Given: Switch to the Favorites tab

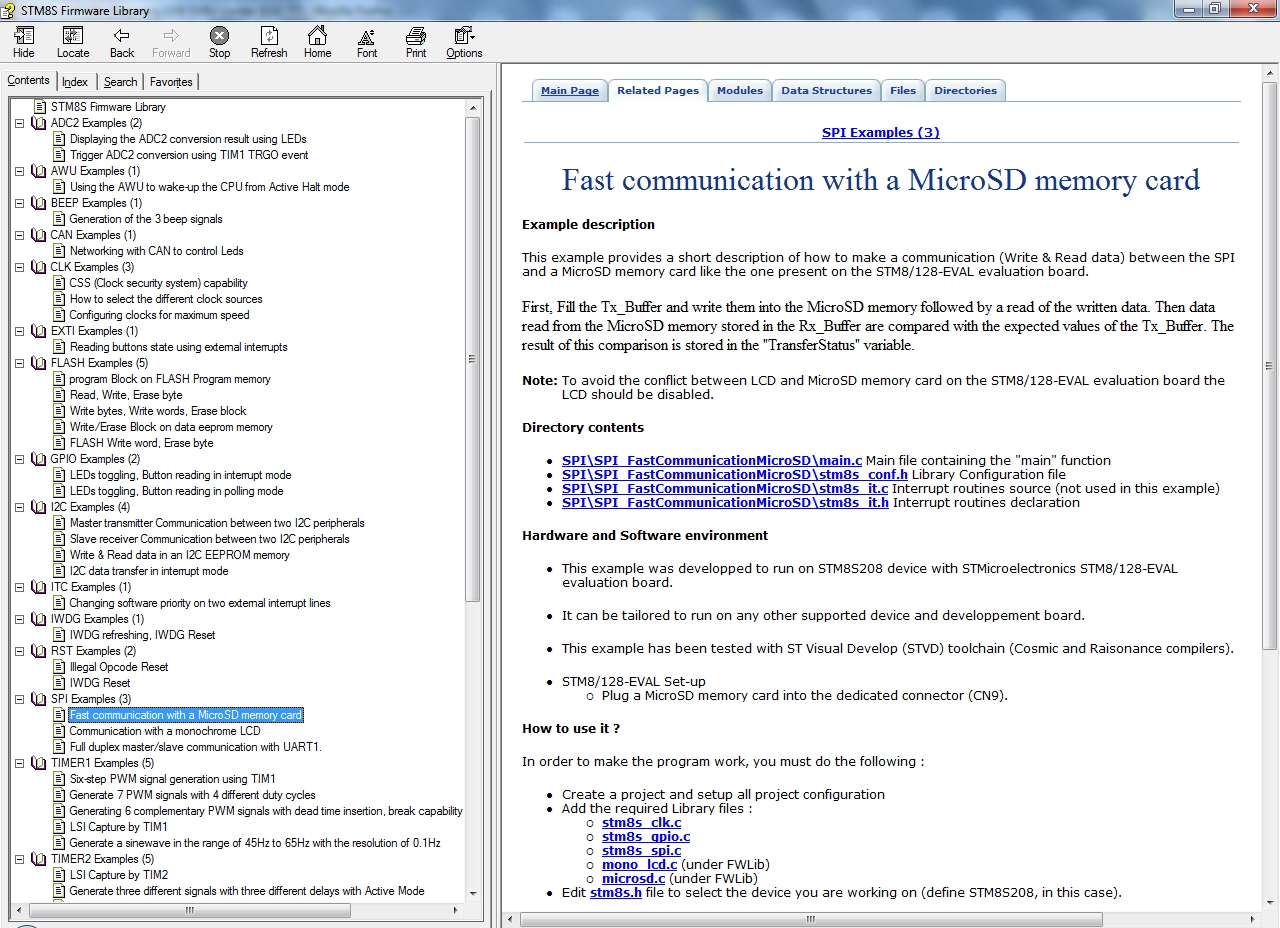Looking at the screenshot, I should click(x=171, y=82).
